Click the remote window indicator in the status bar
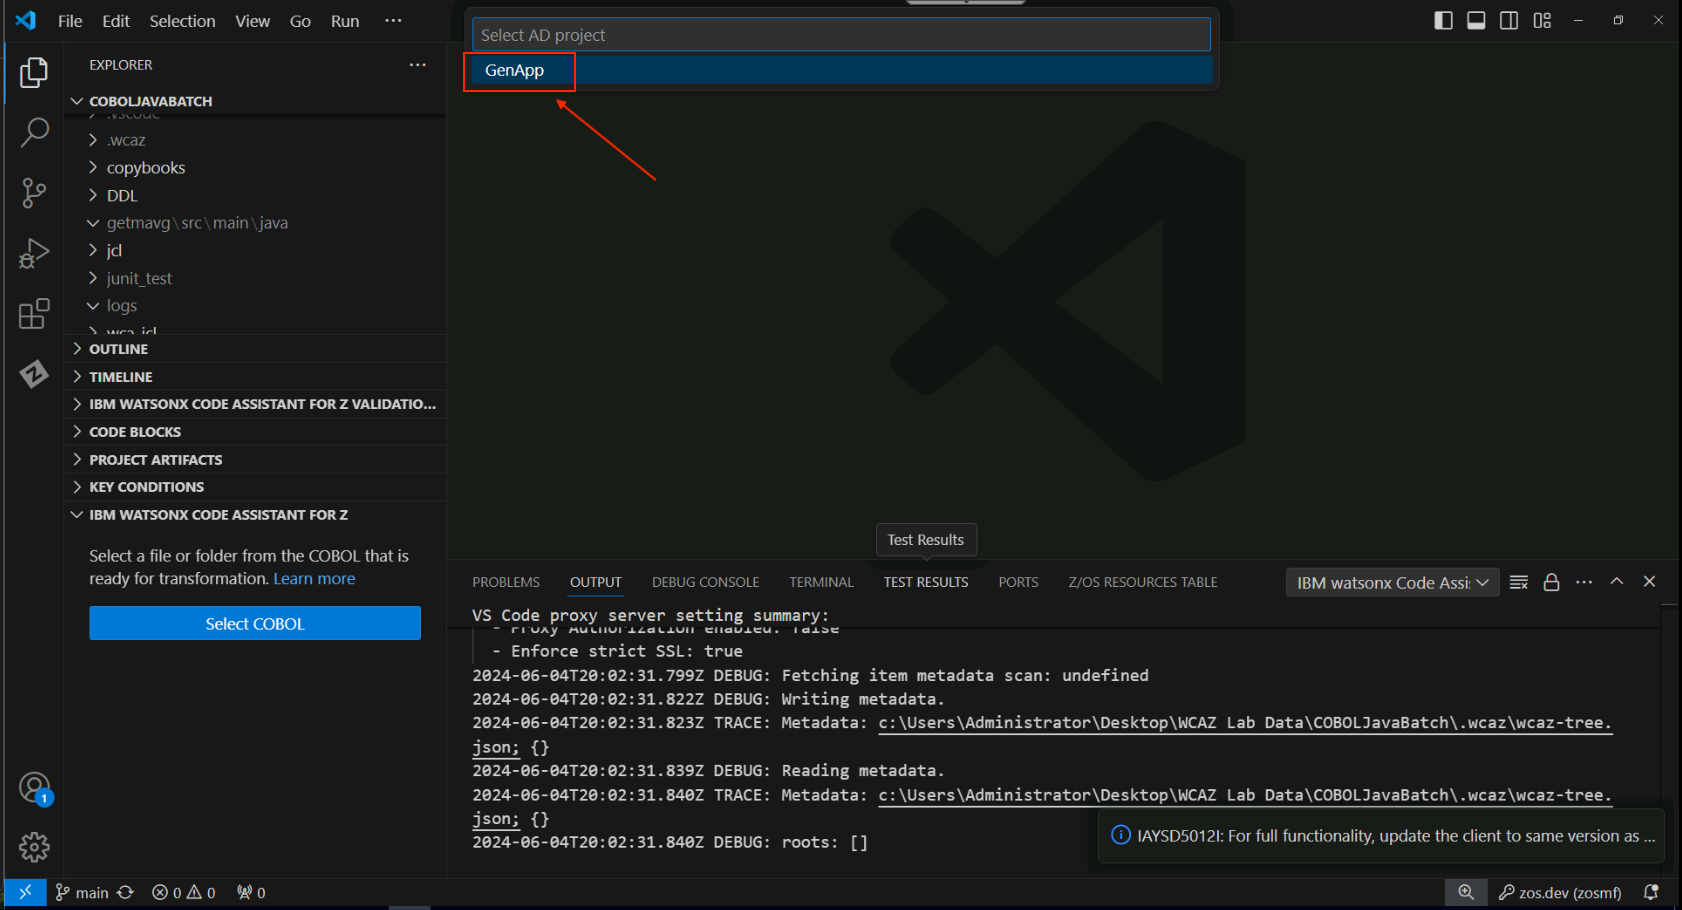The image size is (1682, 910). coord(25,892)
